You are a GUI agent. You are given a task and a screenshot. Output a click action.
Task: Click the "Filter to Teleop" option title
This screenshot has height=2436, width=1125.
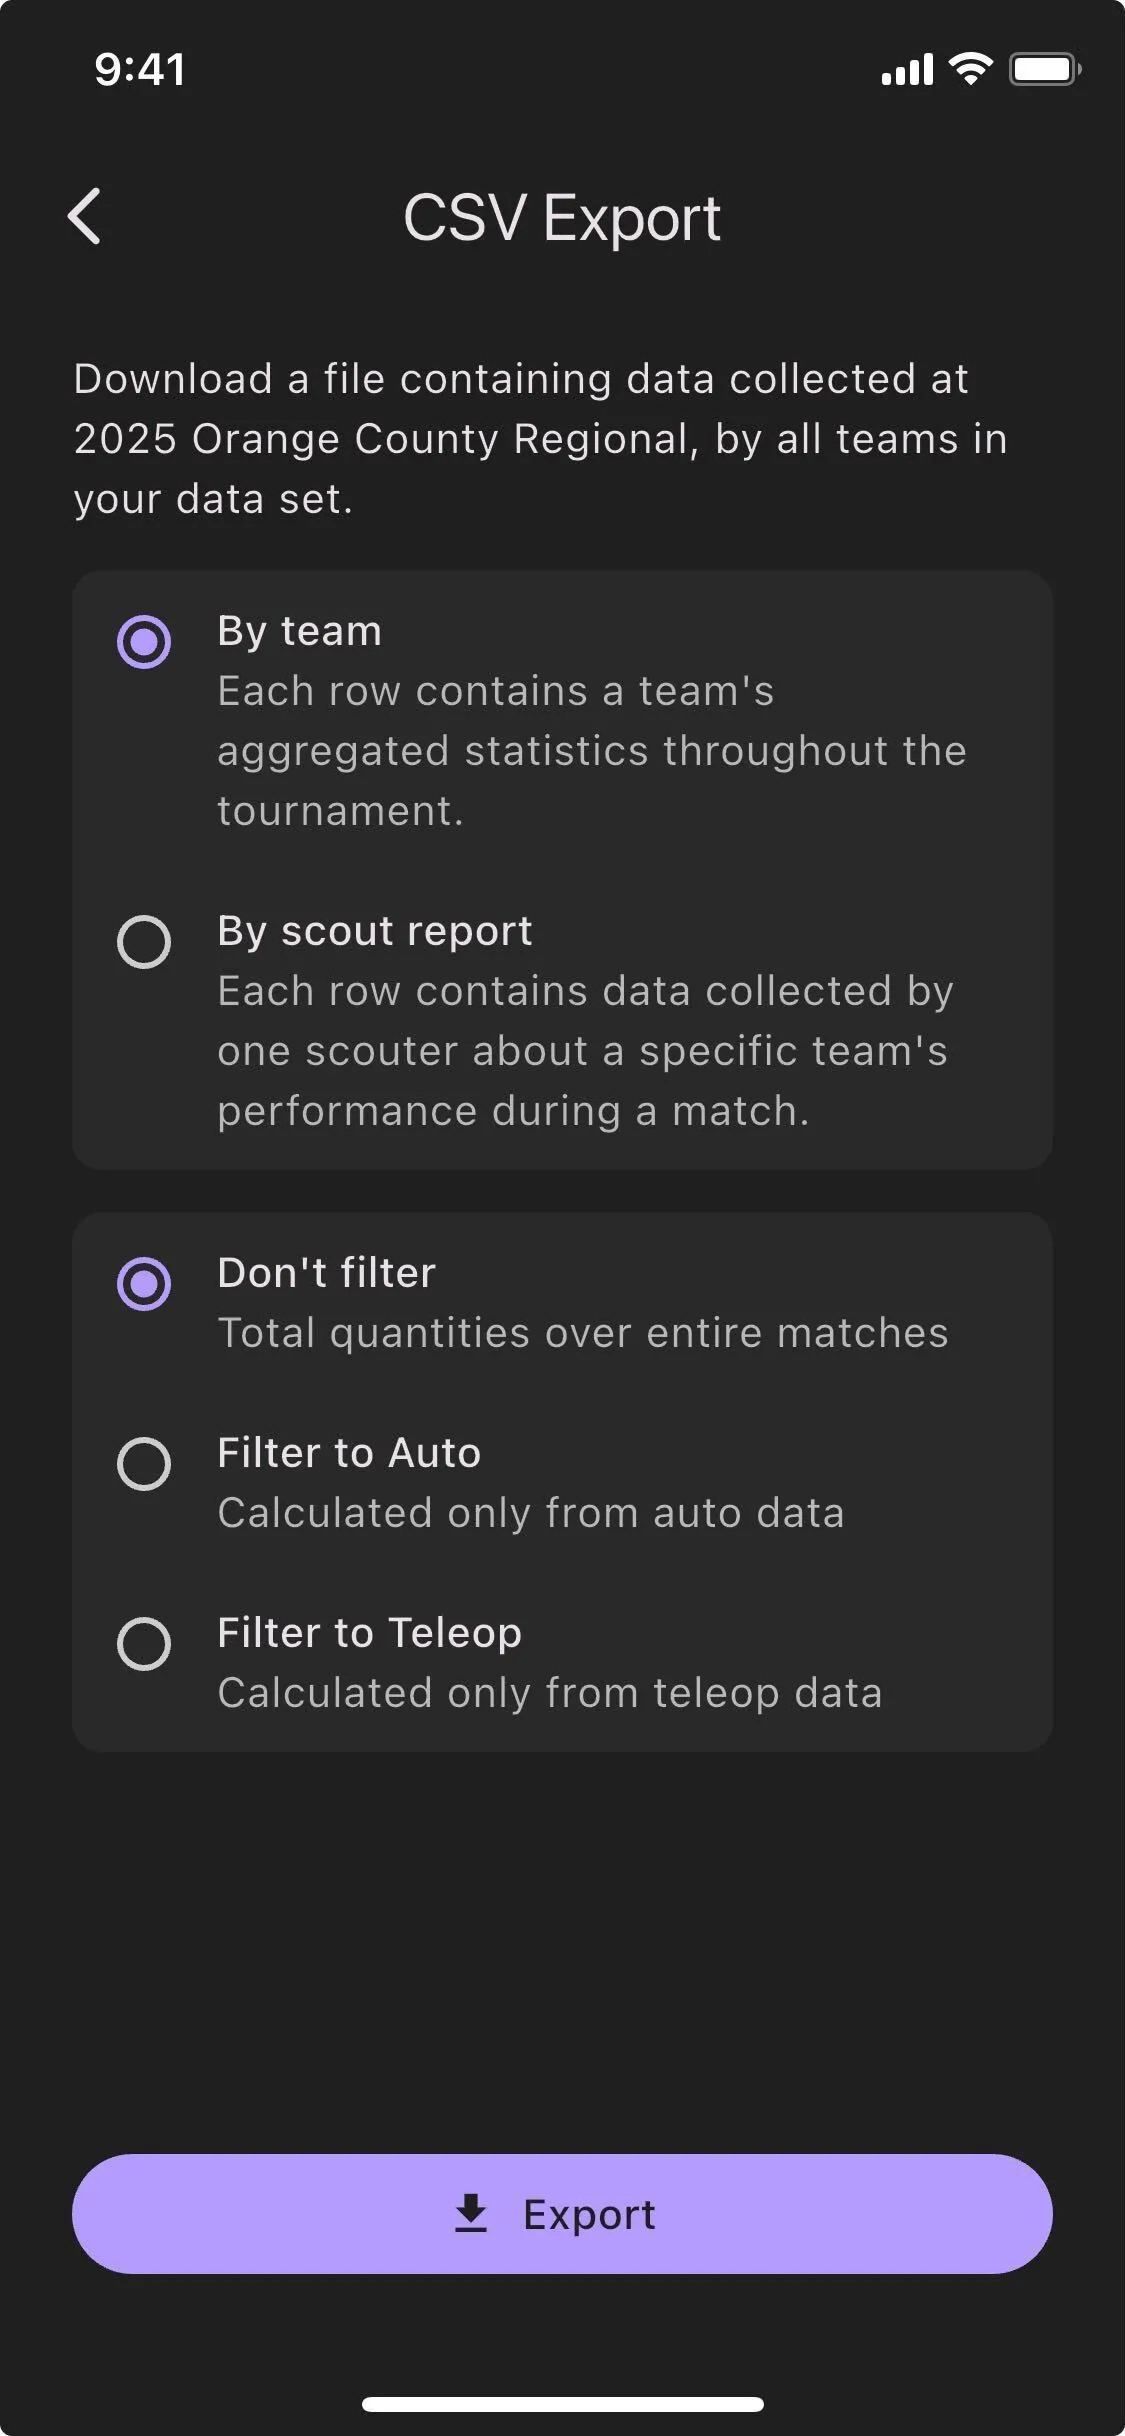pos(369,1633)
